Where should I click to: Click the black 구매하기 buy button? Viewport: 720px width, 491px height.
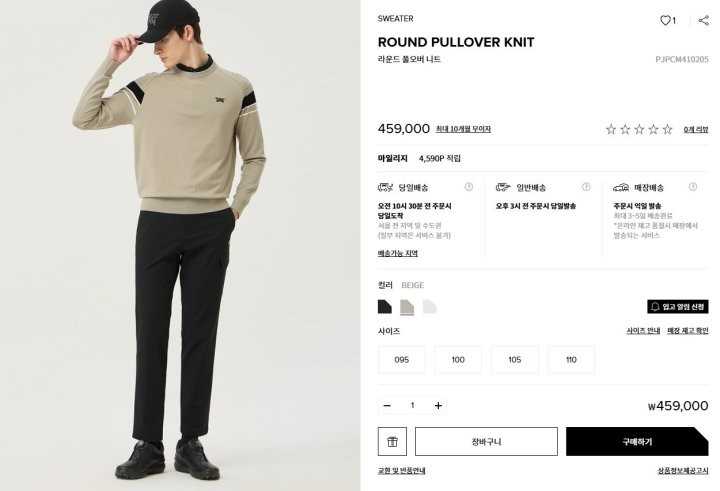pos(637,441)
